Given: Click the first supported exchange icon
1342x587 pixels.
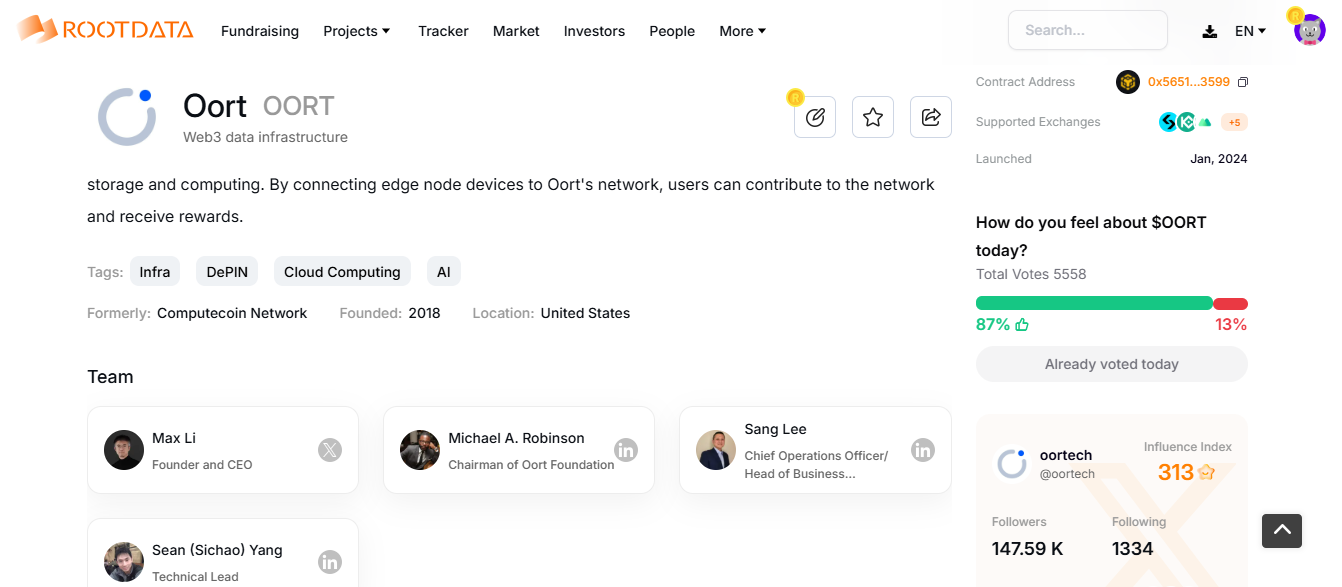Looking at the screenshot, I should coord(1168,122).
